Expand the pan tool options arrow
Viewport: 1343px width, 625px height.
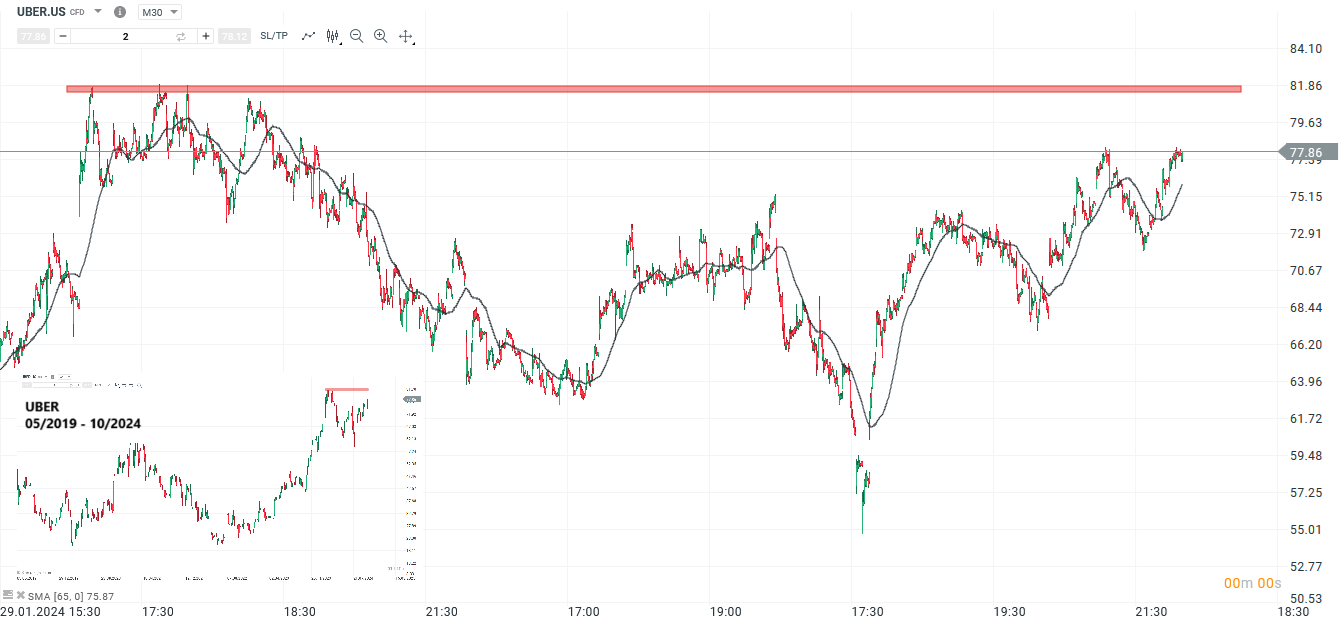pos(412,42)
